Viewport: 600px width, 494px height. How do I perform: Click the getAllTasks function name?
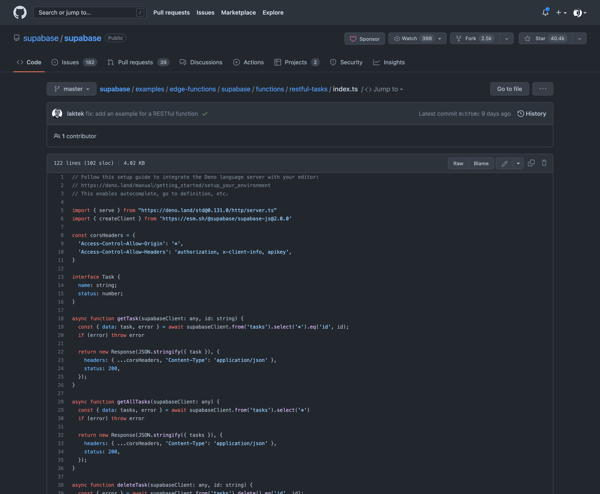(134, 402)
